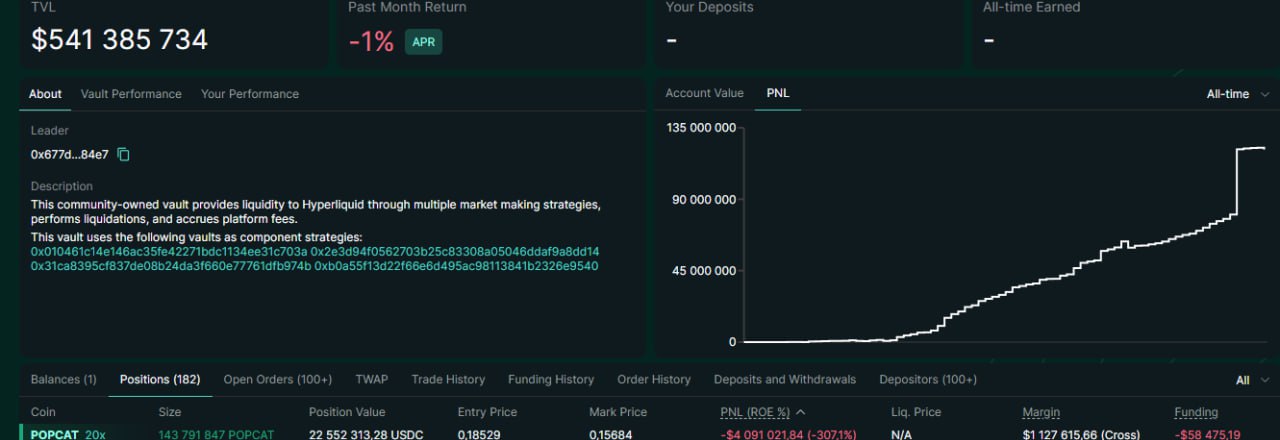1280x440 pixels.
Task: Open the Funding History tab
Action: pos(551,380)
